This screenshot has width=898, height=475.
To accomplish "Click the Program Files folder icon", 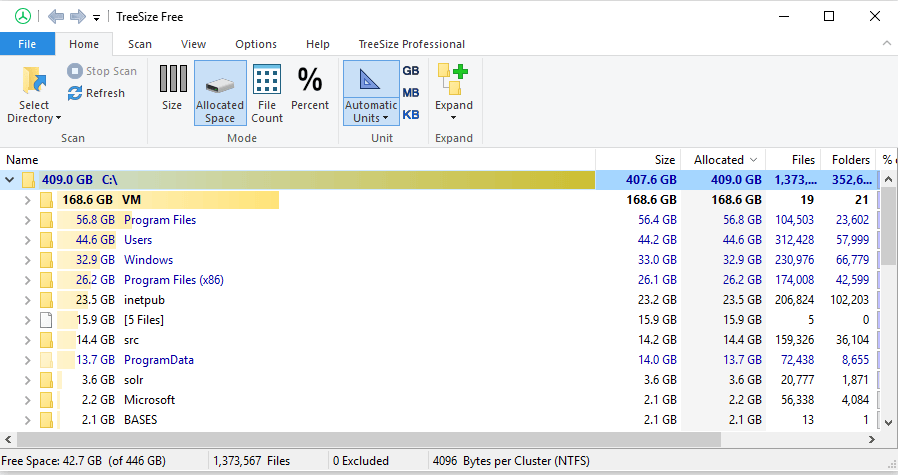I will (x=46, y=220).
